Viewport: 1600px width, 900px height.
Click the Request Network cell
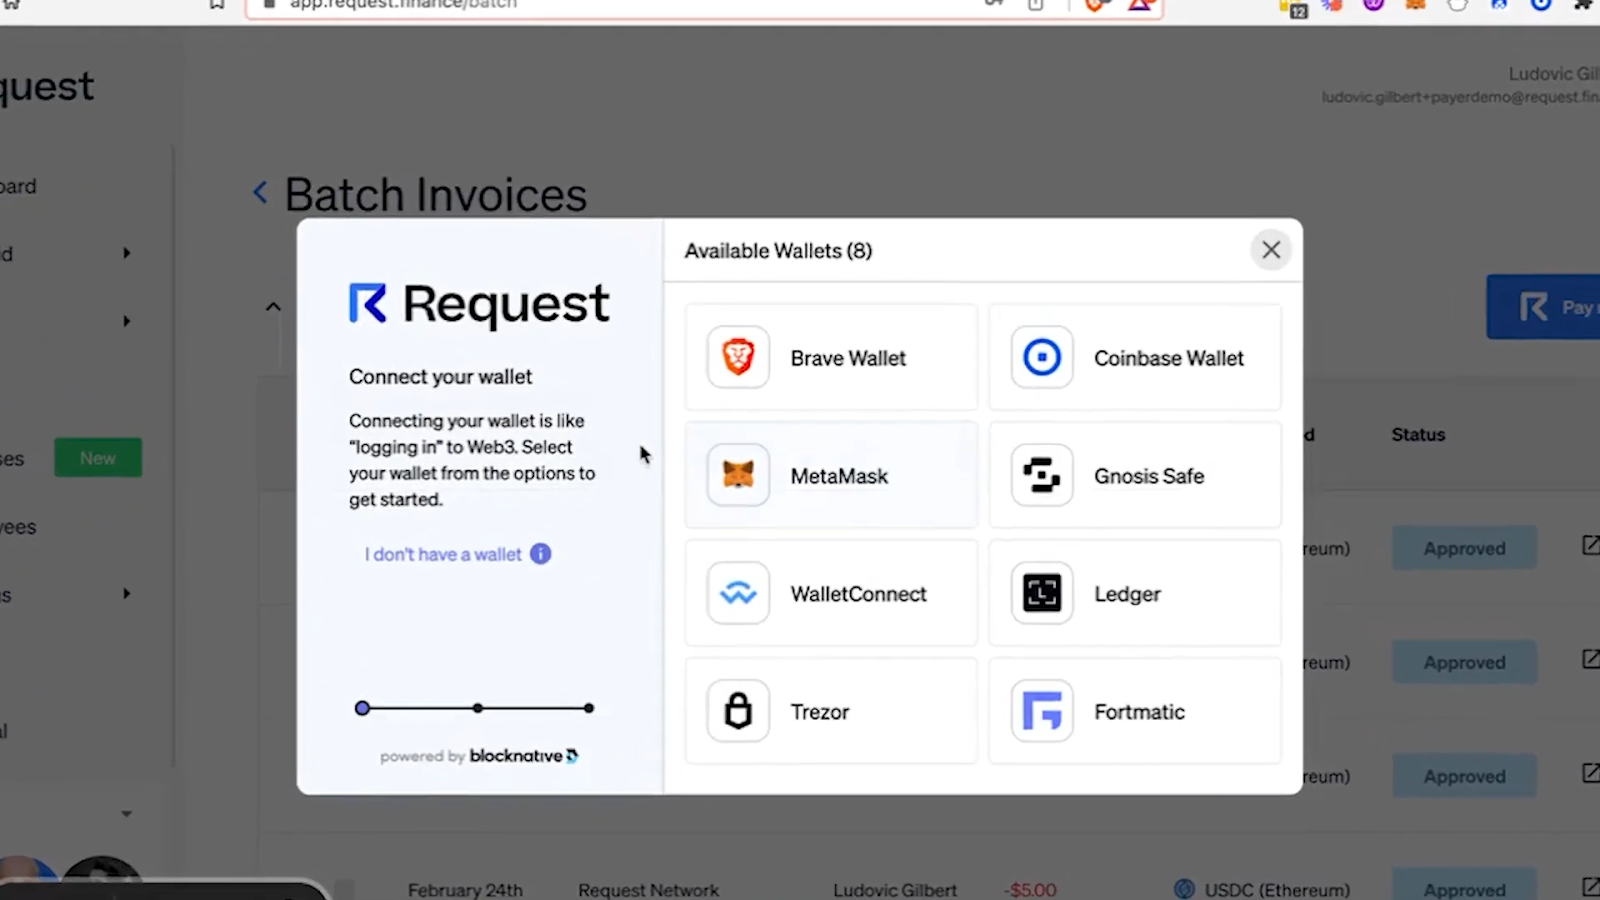tap(648, 890)
